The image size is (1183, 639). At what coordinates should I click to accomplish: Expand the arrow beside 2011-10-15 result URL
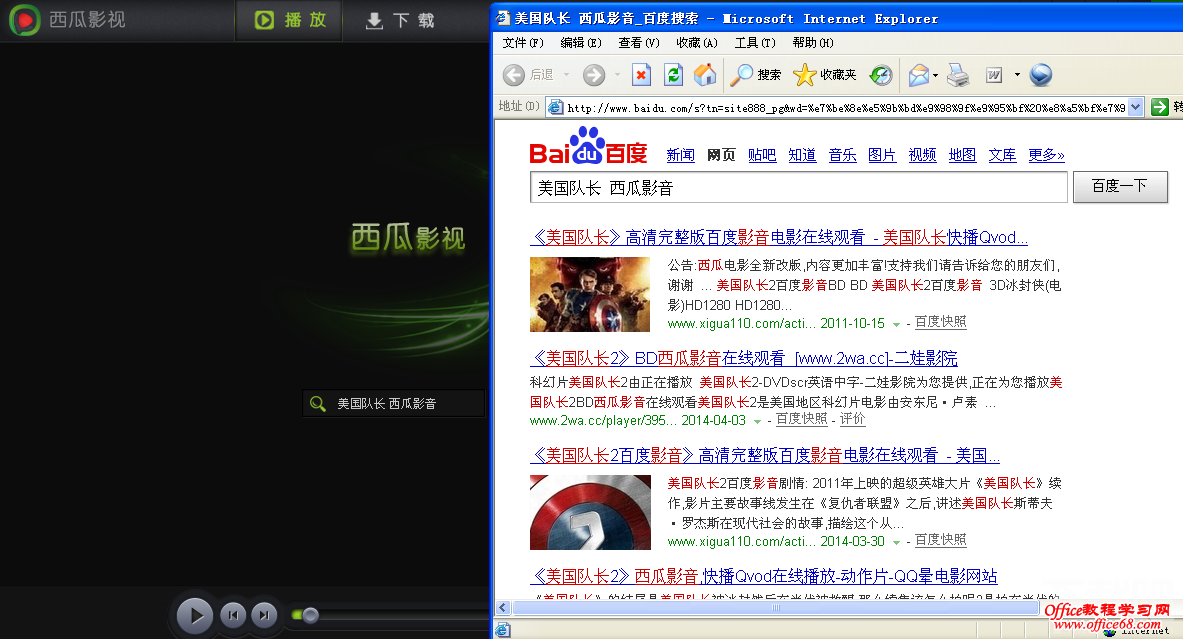pyautogui.click(x=896, y=324)
